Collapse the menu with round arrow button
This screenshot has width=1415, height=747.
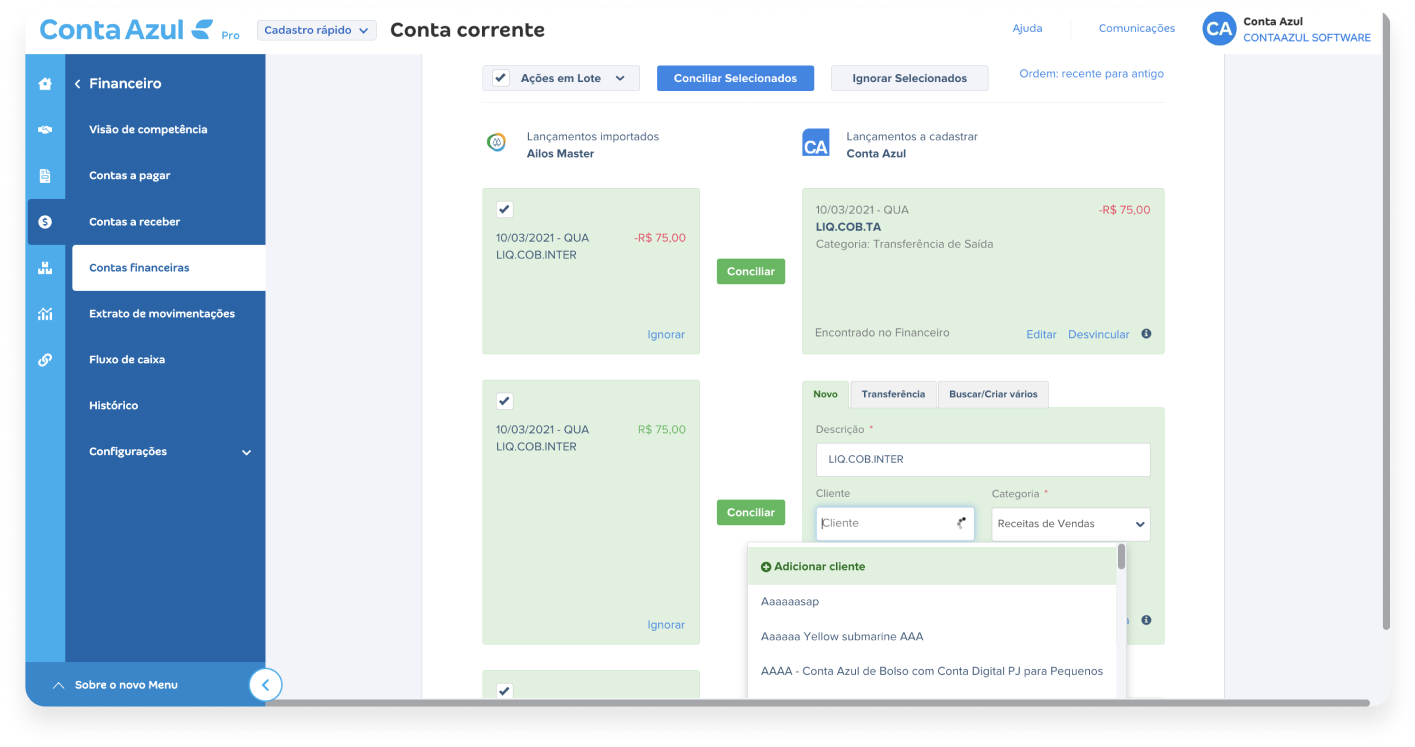(x=265, y=685)
